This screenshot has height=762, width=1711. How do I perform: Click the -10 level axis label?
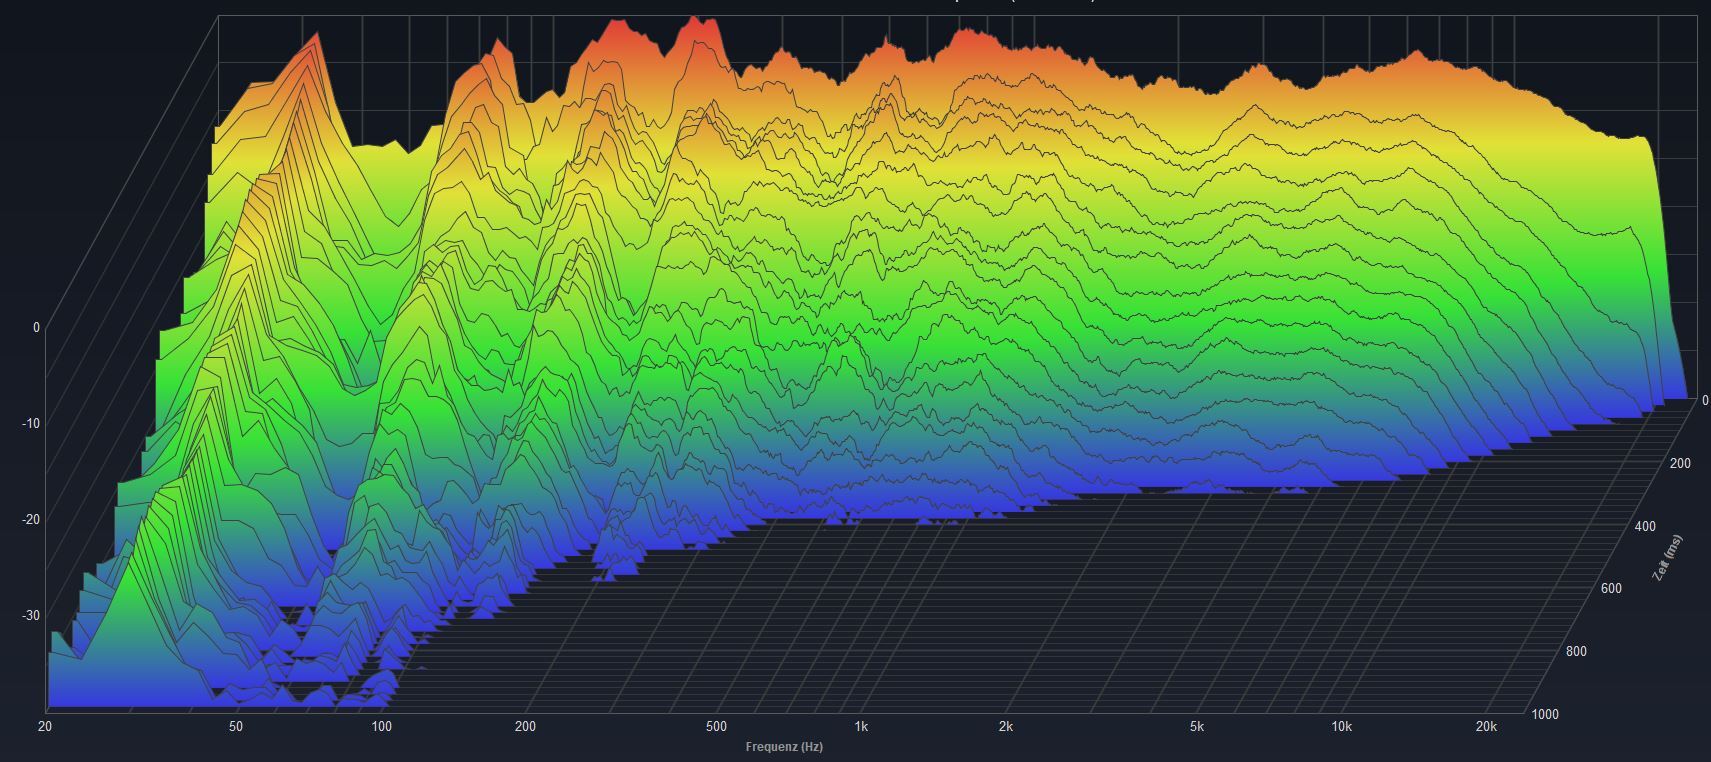tap(31, 424)
